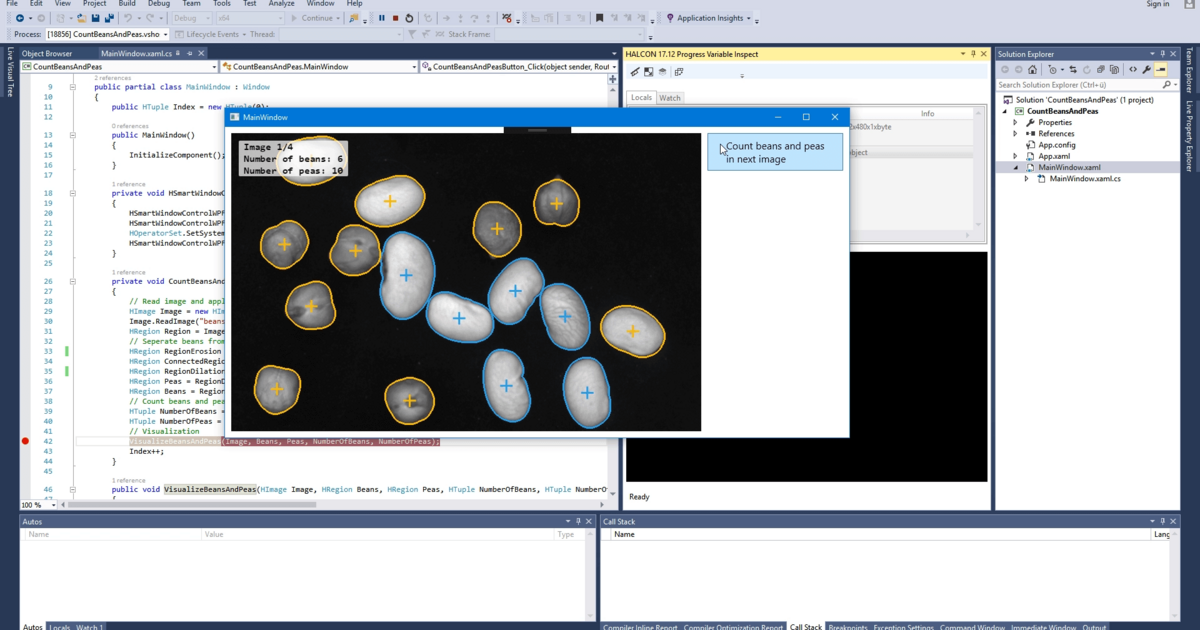The width and height of the screenshot is (1200, 630).
Task: Switch to Immediate Window tab
Action: click(1045, 626)
